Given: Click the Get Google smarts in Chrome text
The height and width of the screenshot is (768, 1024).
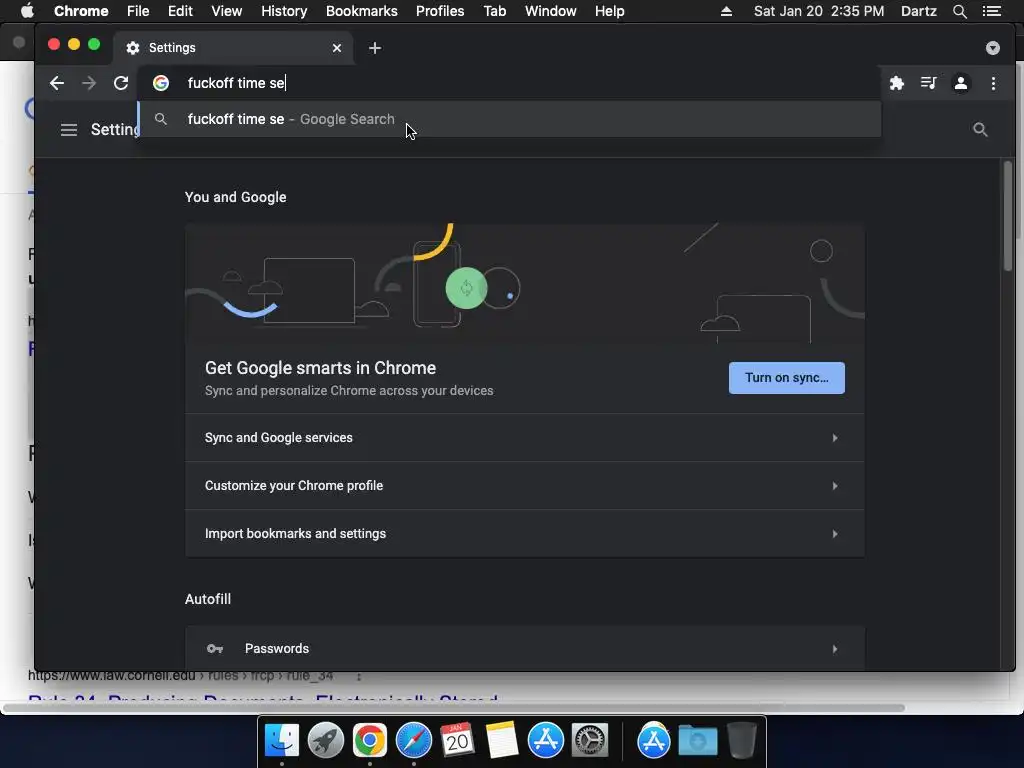Looking at the screenshot, I should (x=320, y=368).
